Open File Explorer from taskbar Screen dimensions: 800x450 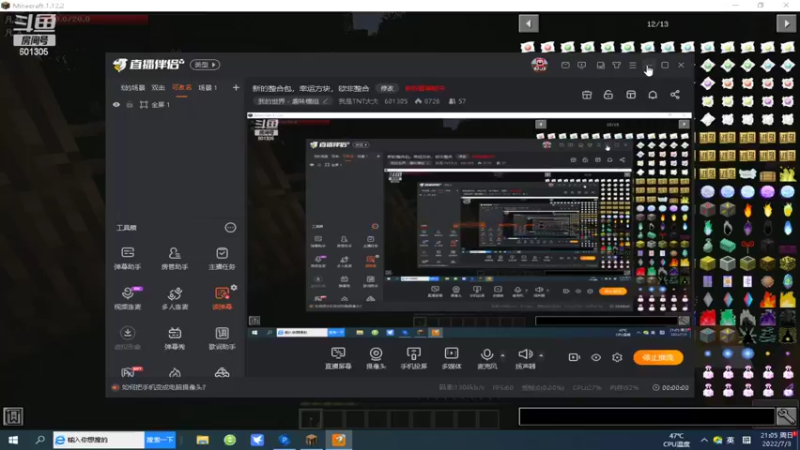click(x=203, y=440)
